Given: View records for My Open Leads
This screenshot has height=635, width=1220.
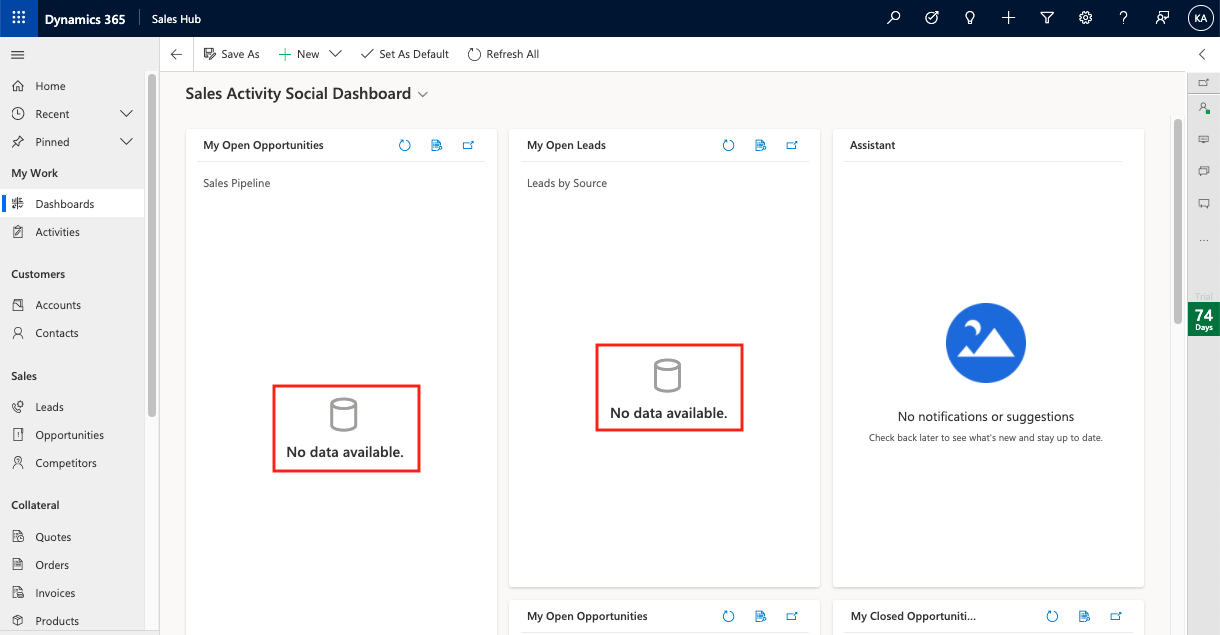Looking at the screenshot, I should pos(760,145).
